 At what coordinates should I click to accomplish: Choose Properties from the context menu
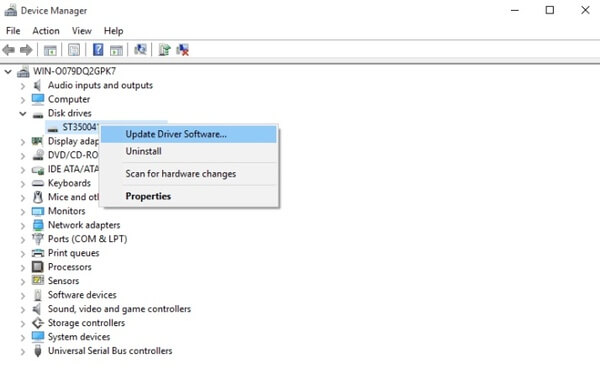coord(189,196)
